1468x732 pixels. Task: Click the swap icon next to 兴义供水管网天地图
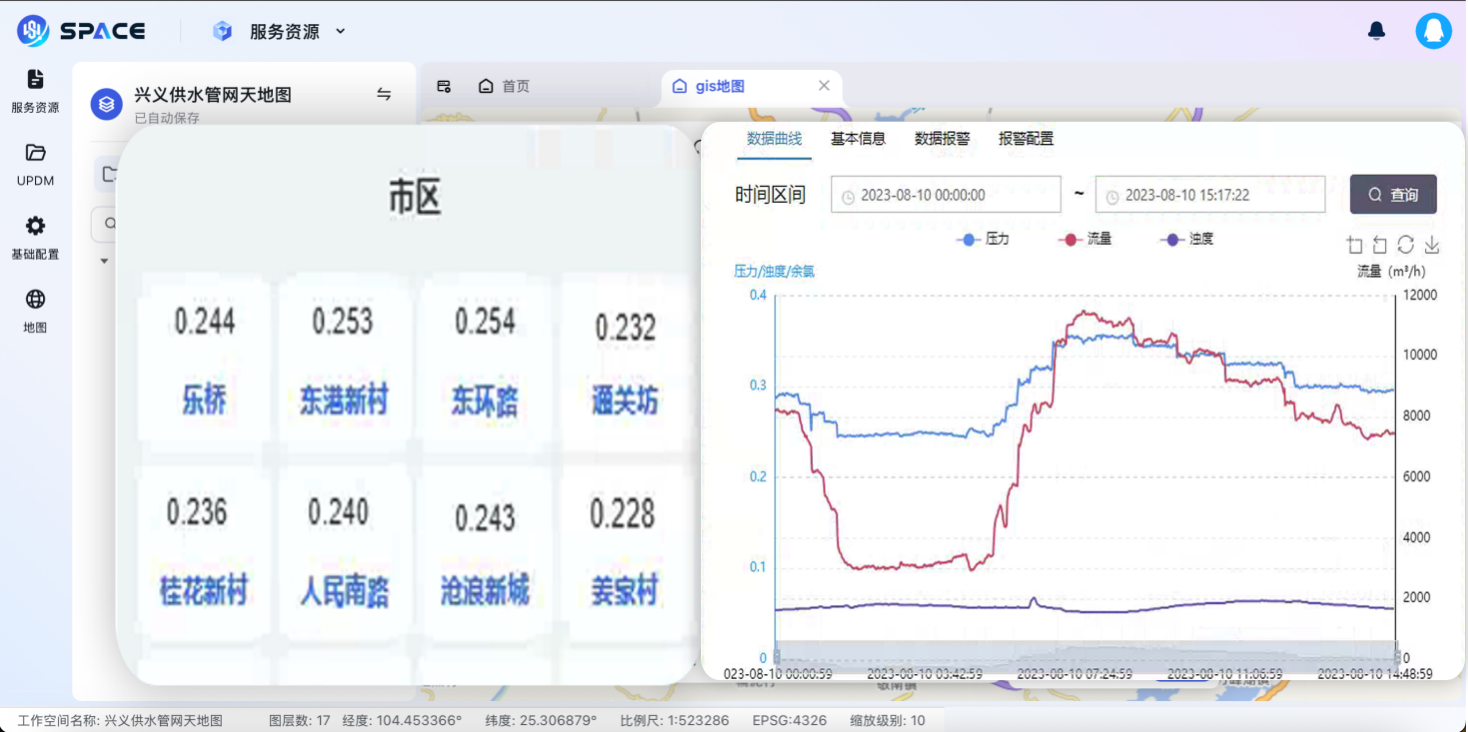point(384,93)
